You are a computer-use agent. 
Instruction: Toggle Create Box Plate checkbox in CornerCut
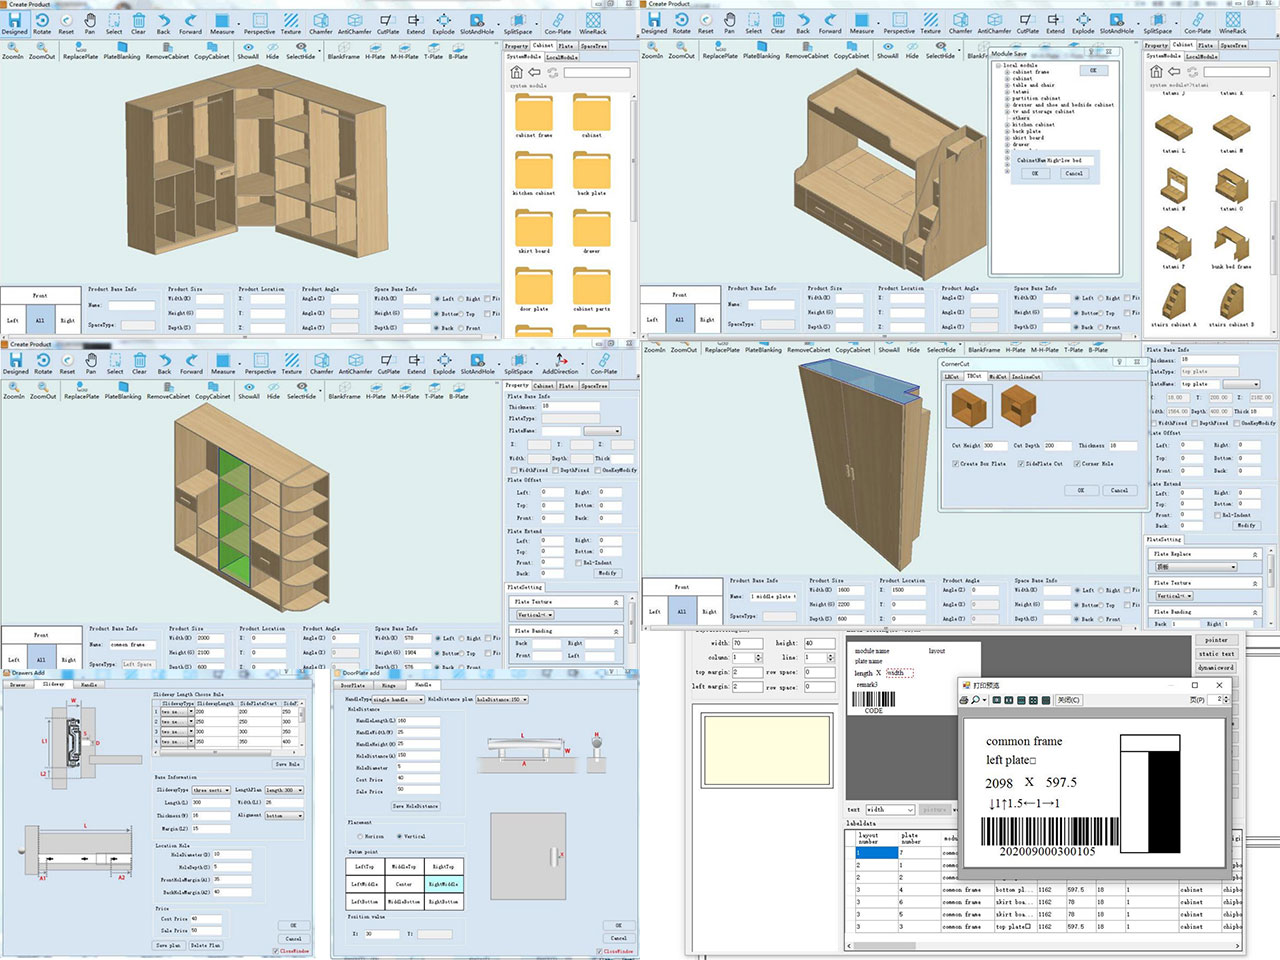point(955,464)
